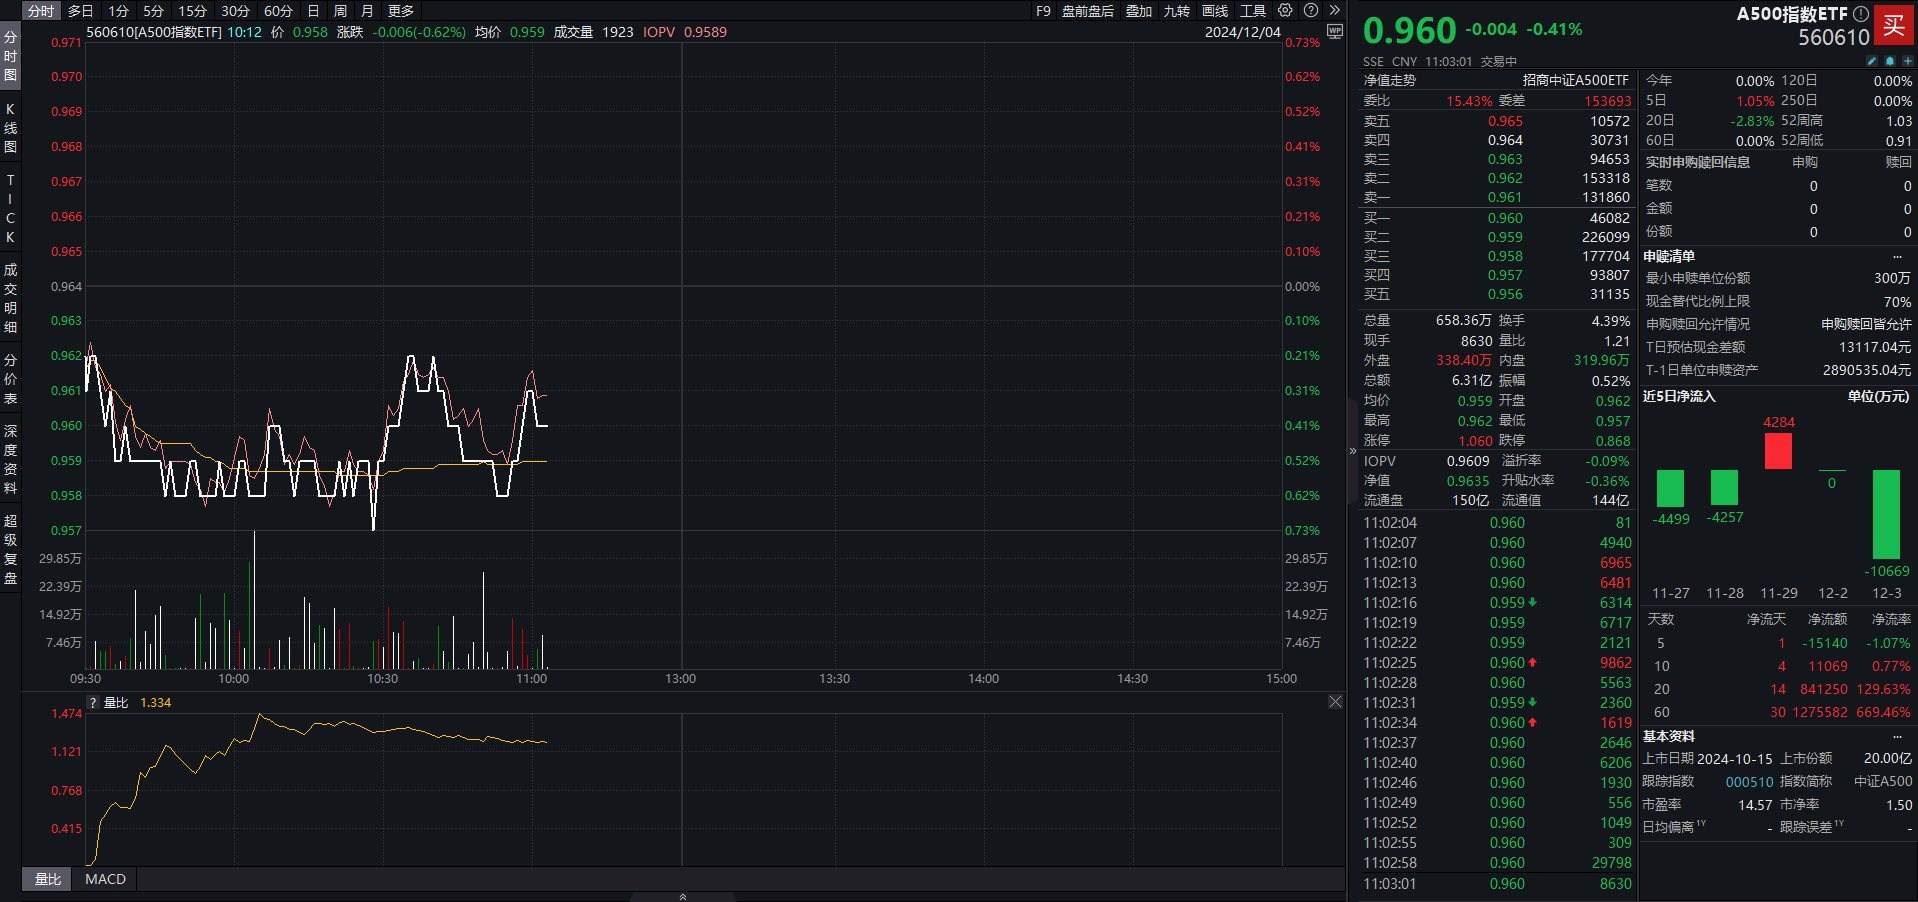Open the 画线 drawing tools
Viewport: 1918px width, 902px height.
(x=1215, y=11)
